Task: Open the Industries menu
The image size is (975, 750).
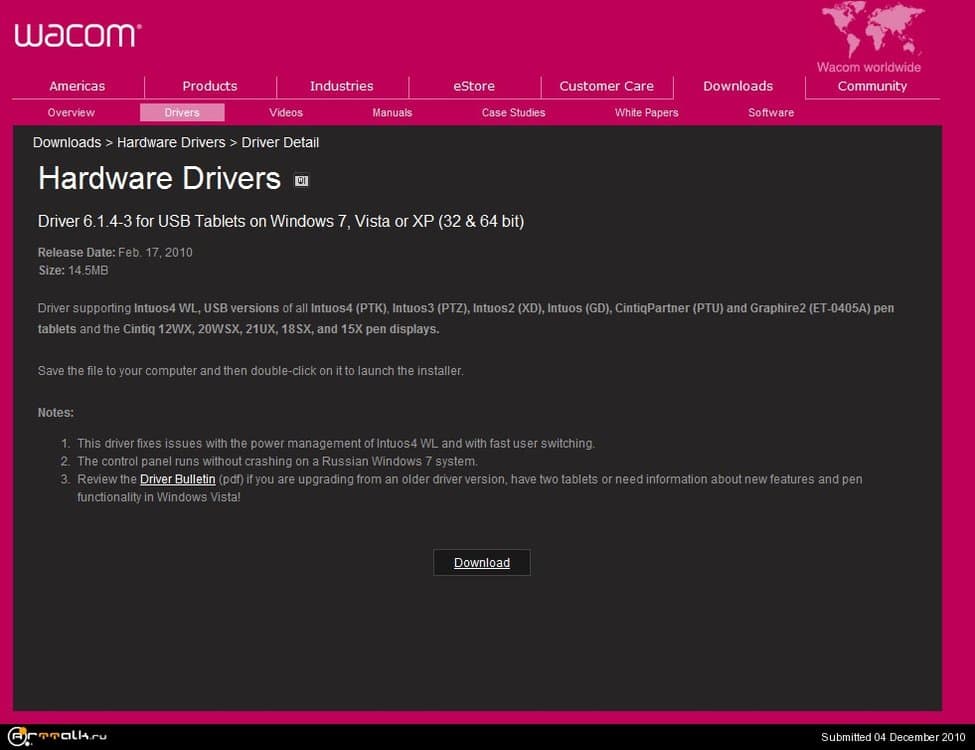Action: (341, 86)
